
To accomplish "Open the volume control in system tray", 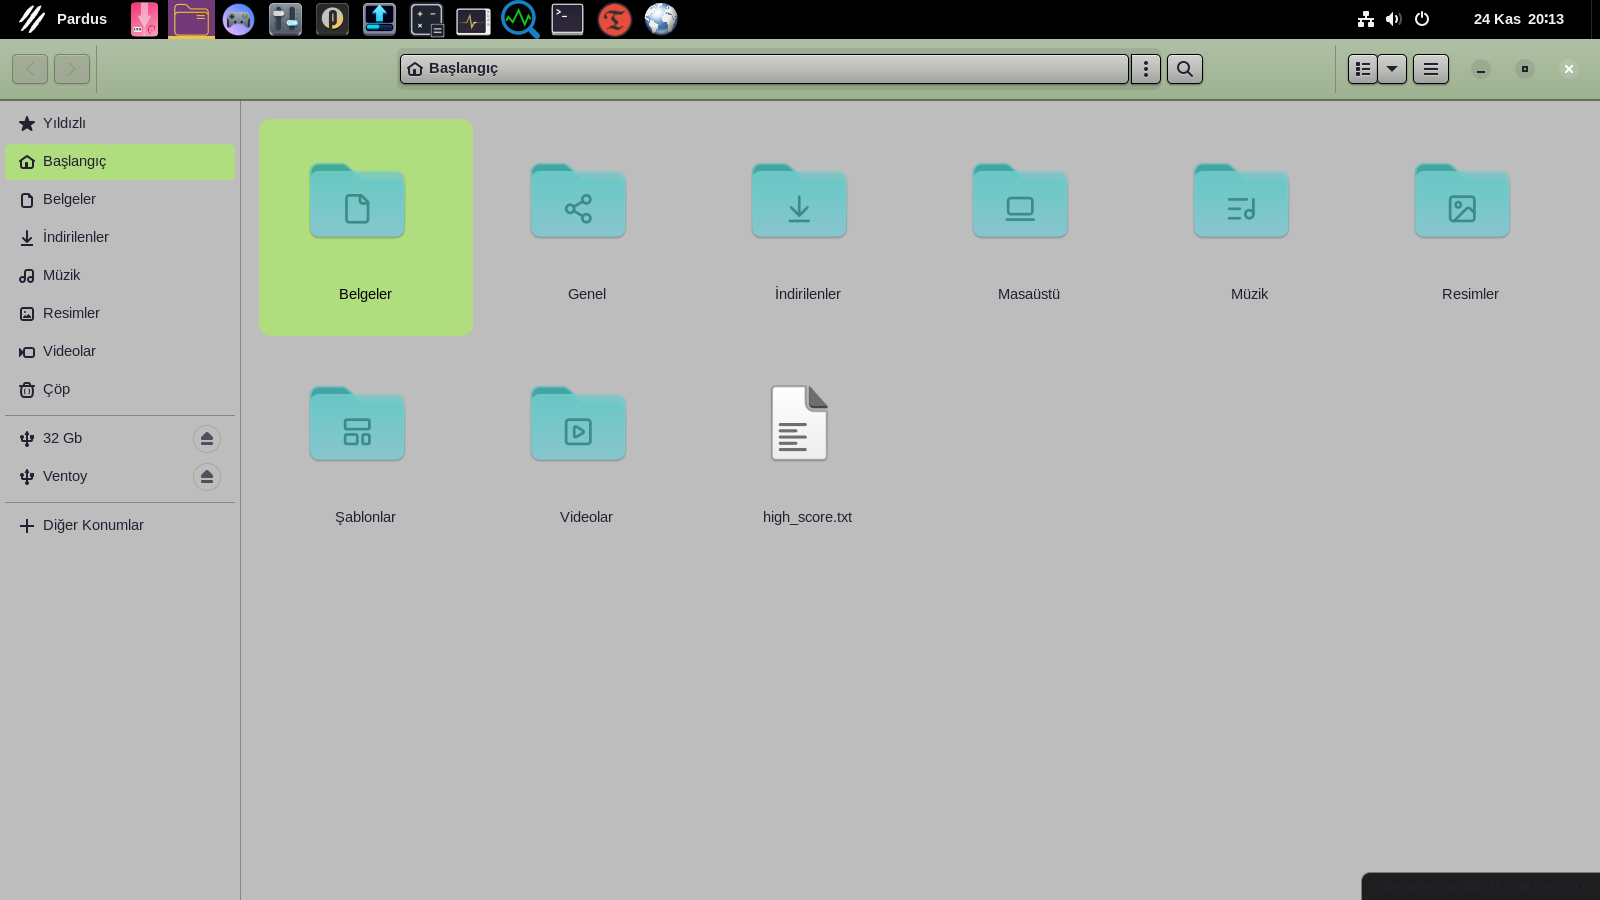I will click(1393, 19).
